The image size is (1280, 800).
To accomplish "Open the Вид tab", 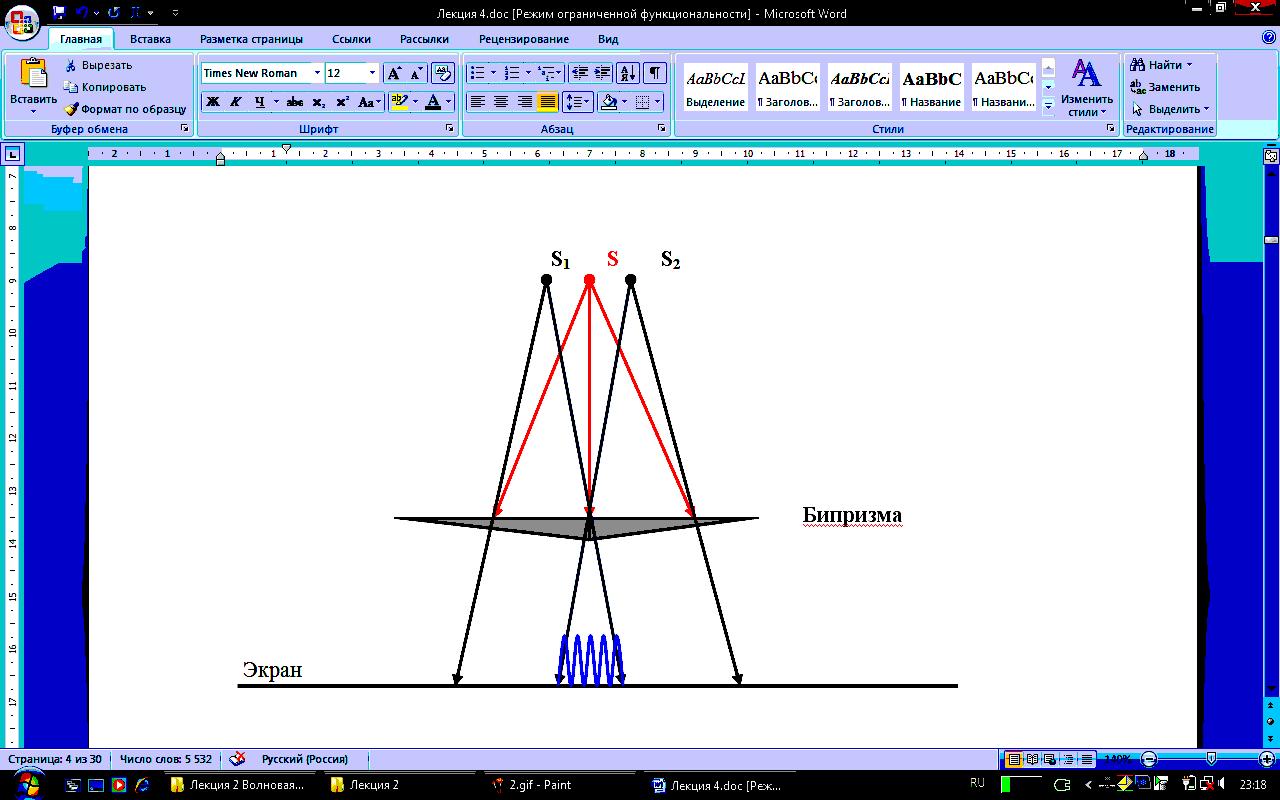I will coord(608,39).
